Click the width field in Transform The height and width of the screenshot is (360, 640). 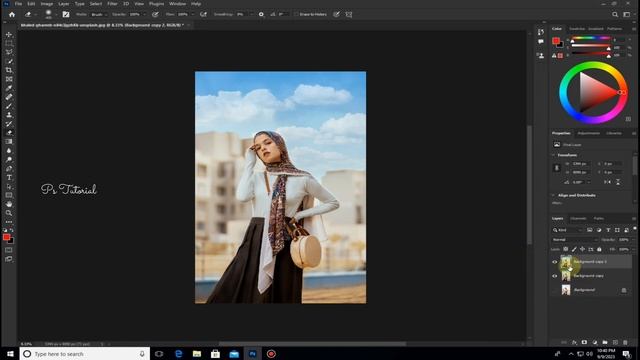(x=580, y=164)
